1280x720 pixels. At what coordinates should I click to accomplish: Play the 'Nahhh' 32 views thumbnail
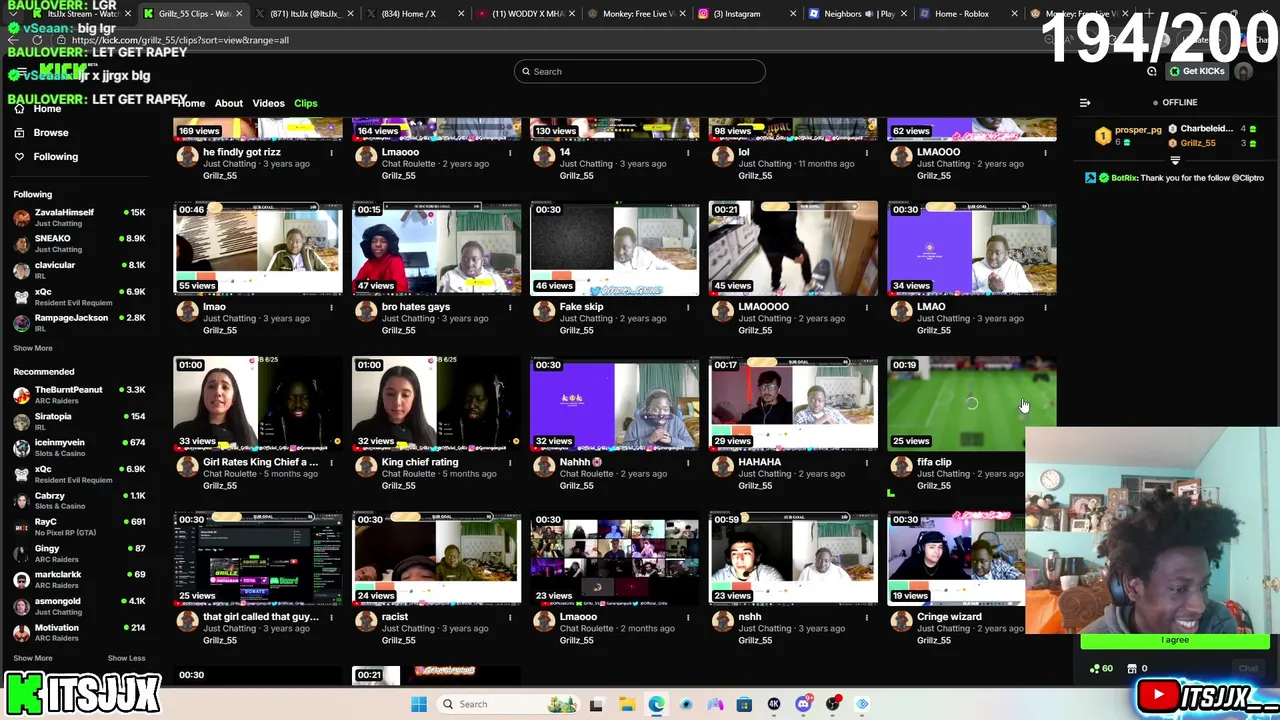615,403
